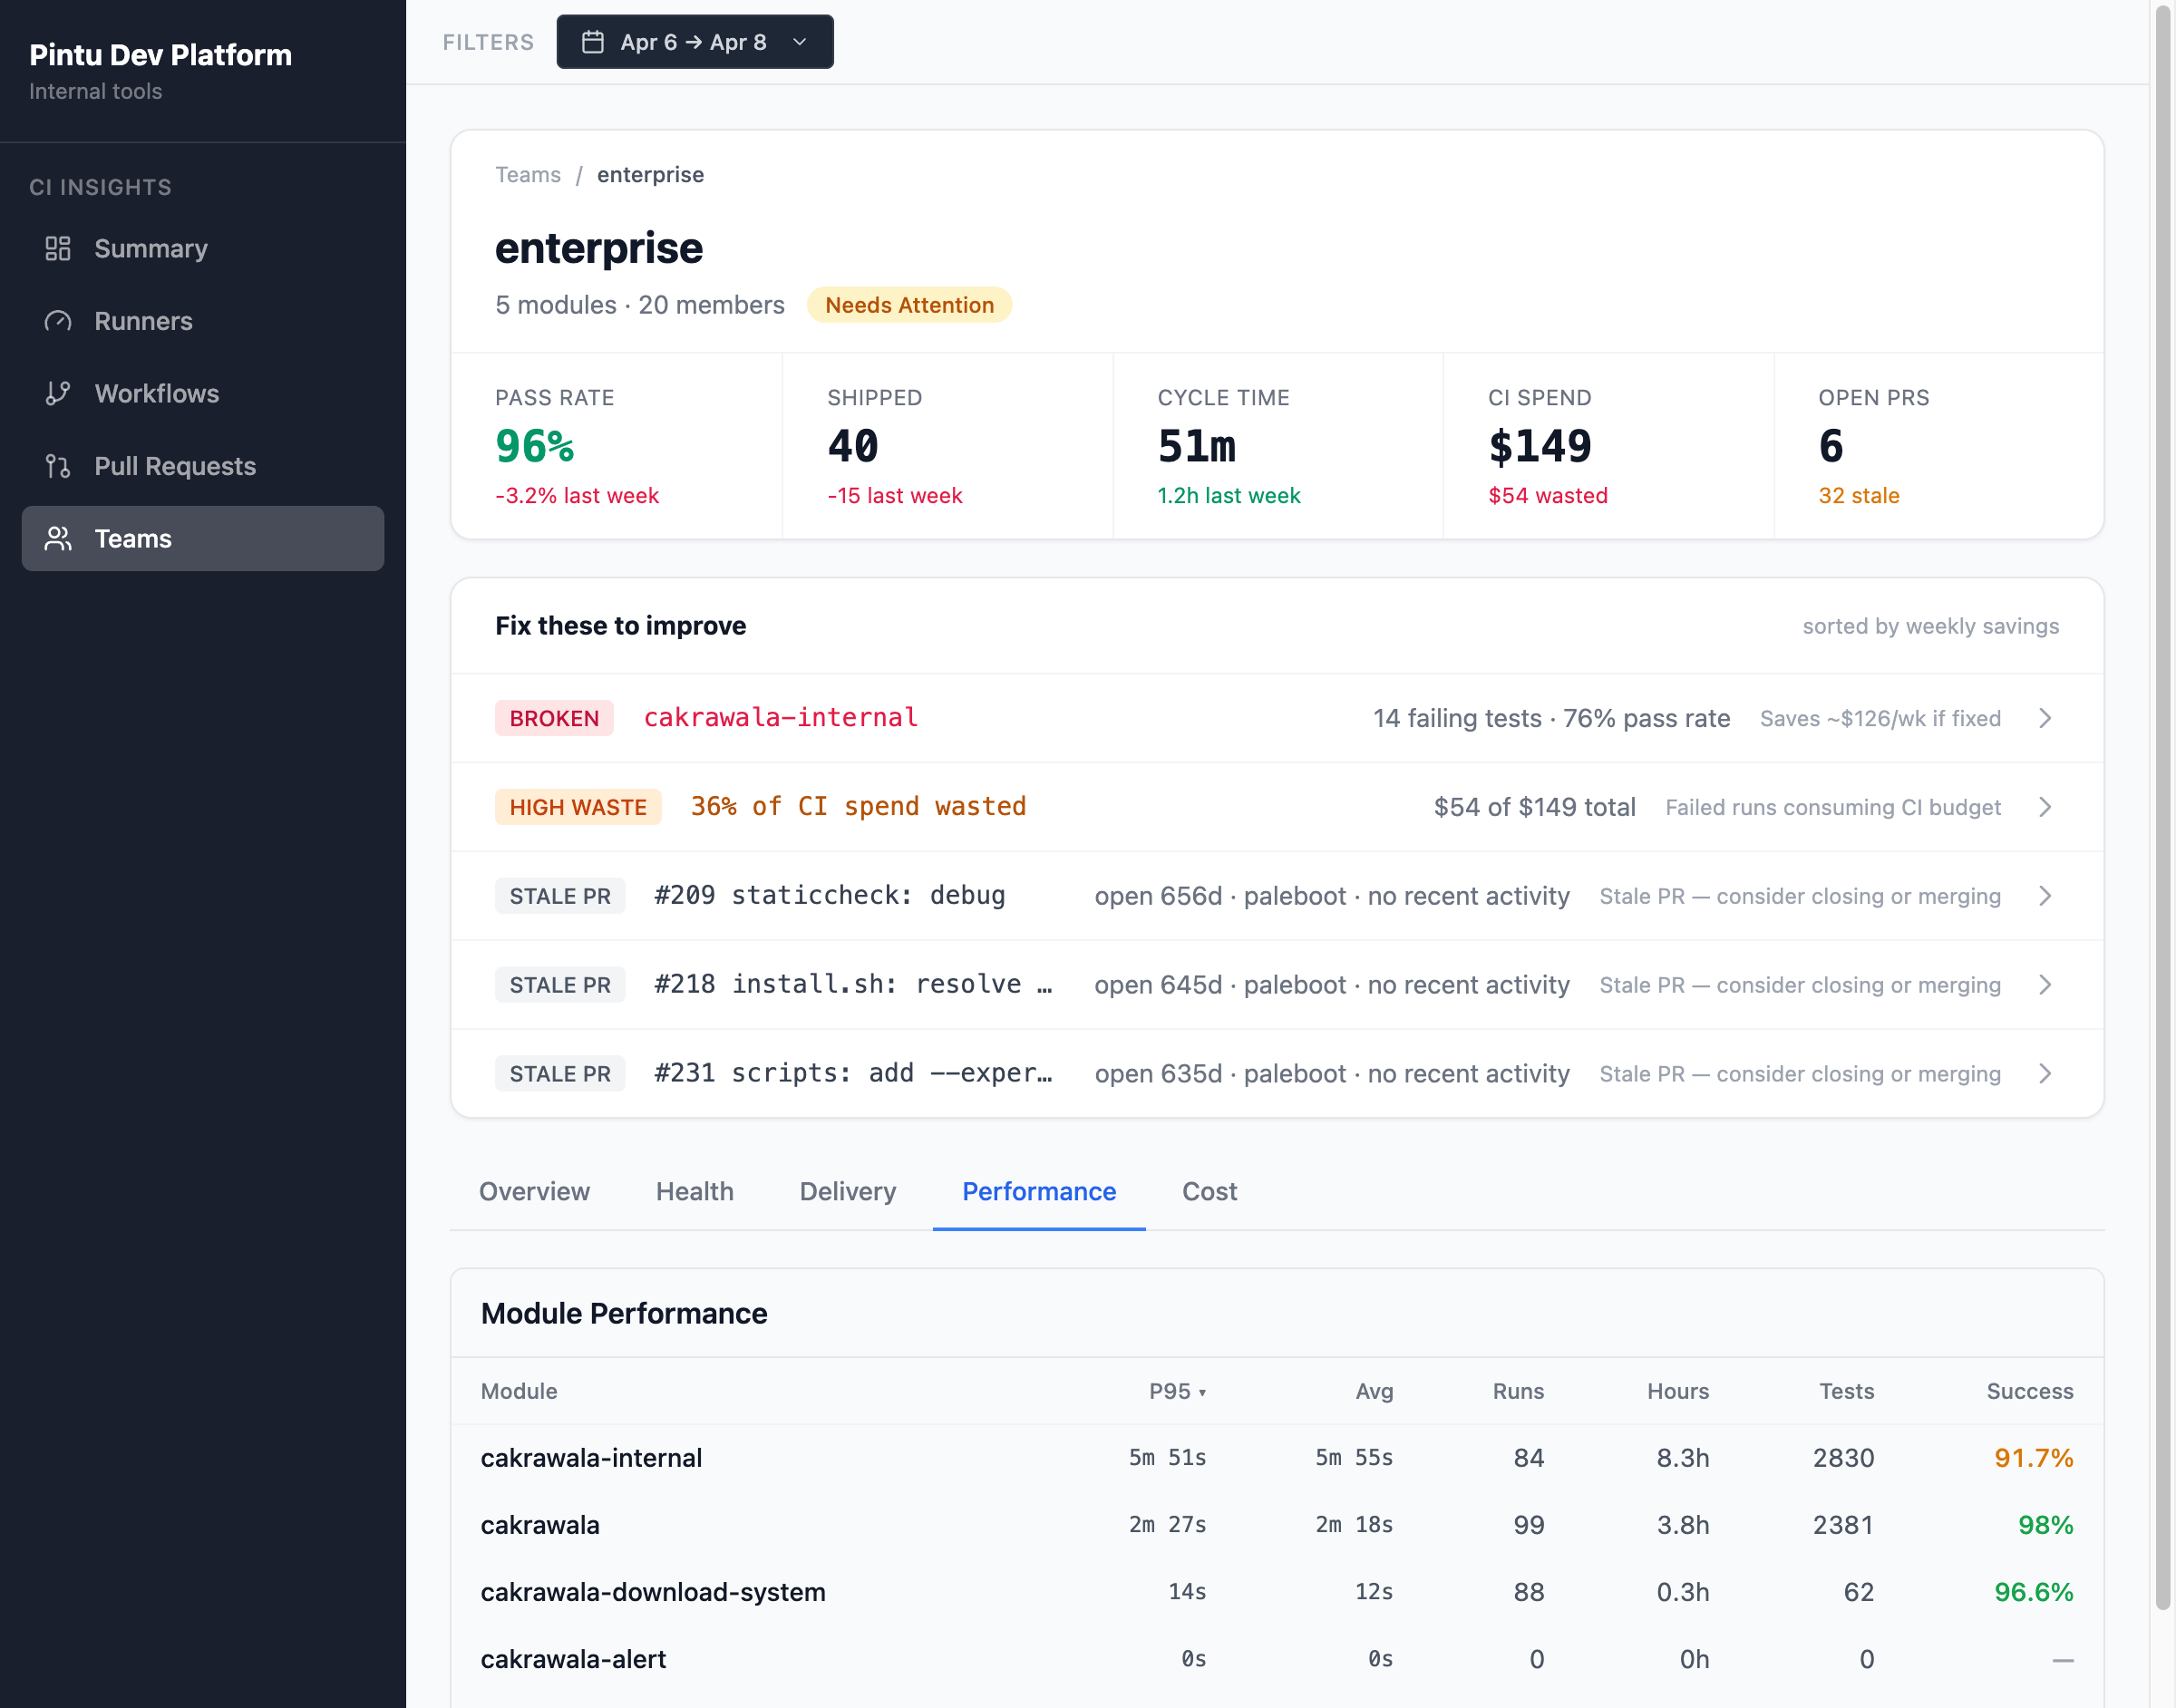Open the cakrawala-internal red module link
2176x1708 pixels.
(x=780, y=718)
